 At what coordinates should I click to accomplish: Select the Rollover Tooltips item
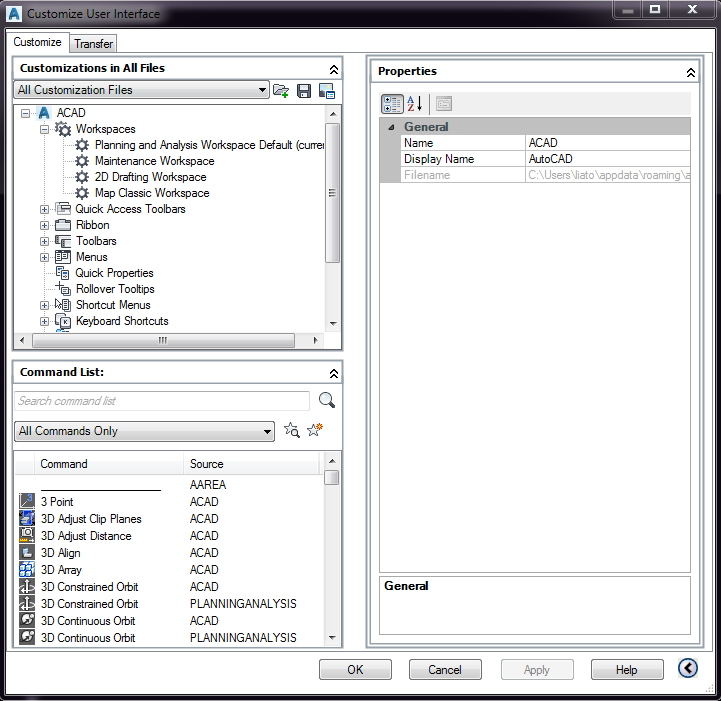[115, 289]
